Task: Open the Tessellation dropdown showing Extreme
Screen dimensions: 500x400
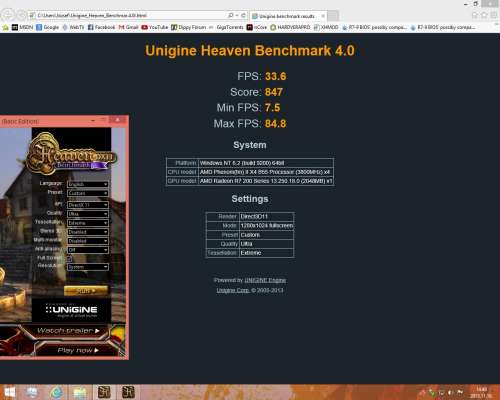Action: pyautogui.click(x=88, y=223)
